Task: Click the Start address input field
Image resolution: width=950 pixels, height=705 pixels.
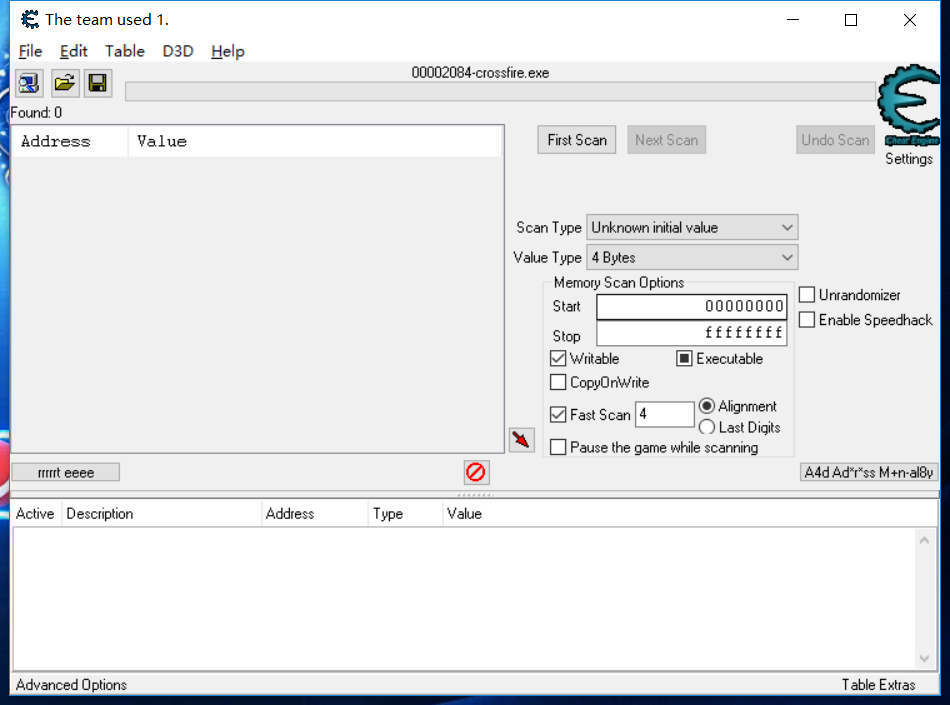Action: click(691, 306)
